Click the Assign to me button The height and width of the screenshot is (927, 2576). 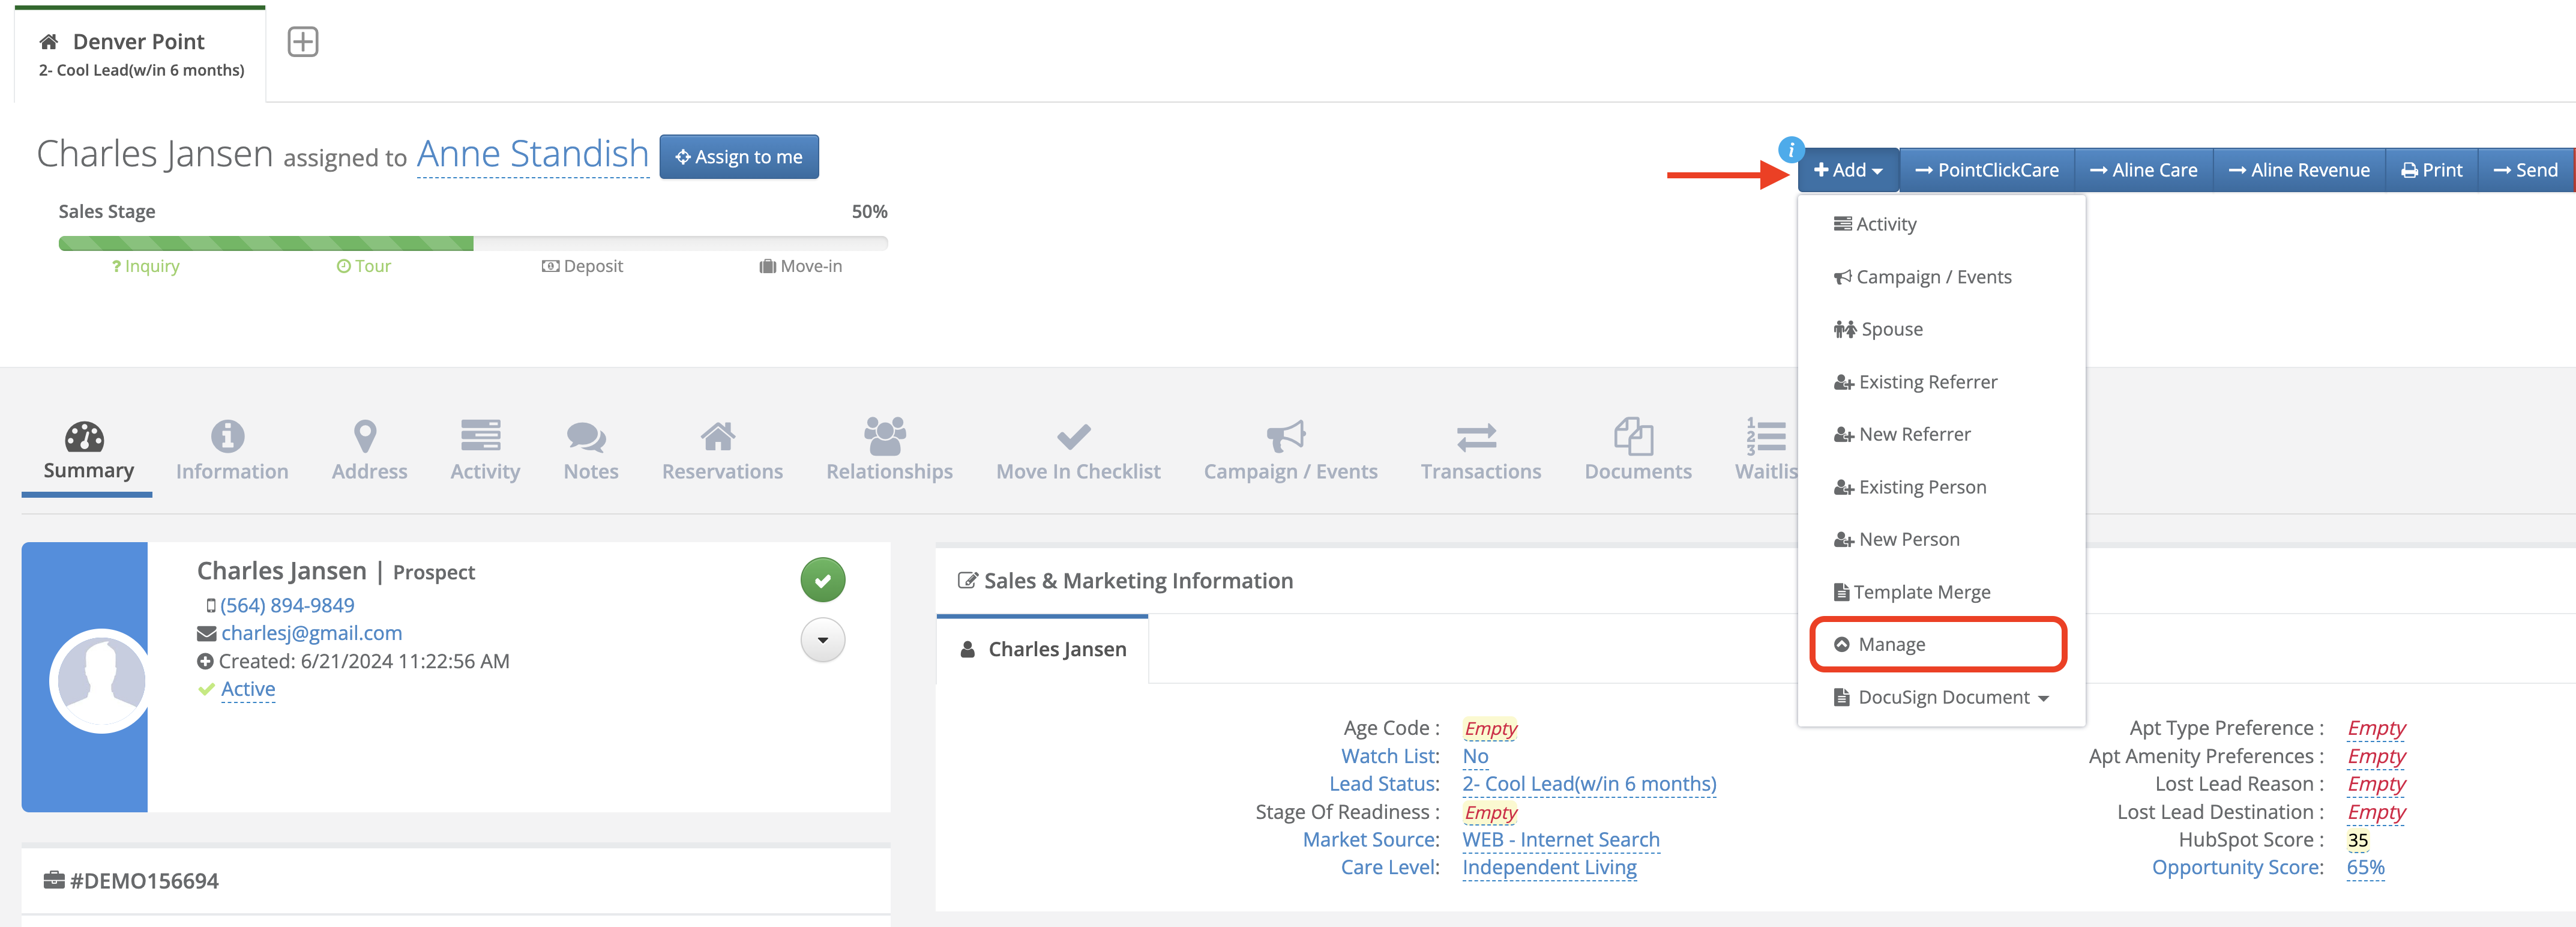pos(738,157)
